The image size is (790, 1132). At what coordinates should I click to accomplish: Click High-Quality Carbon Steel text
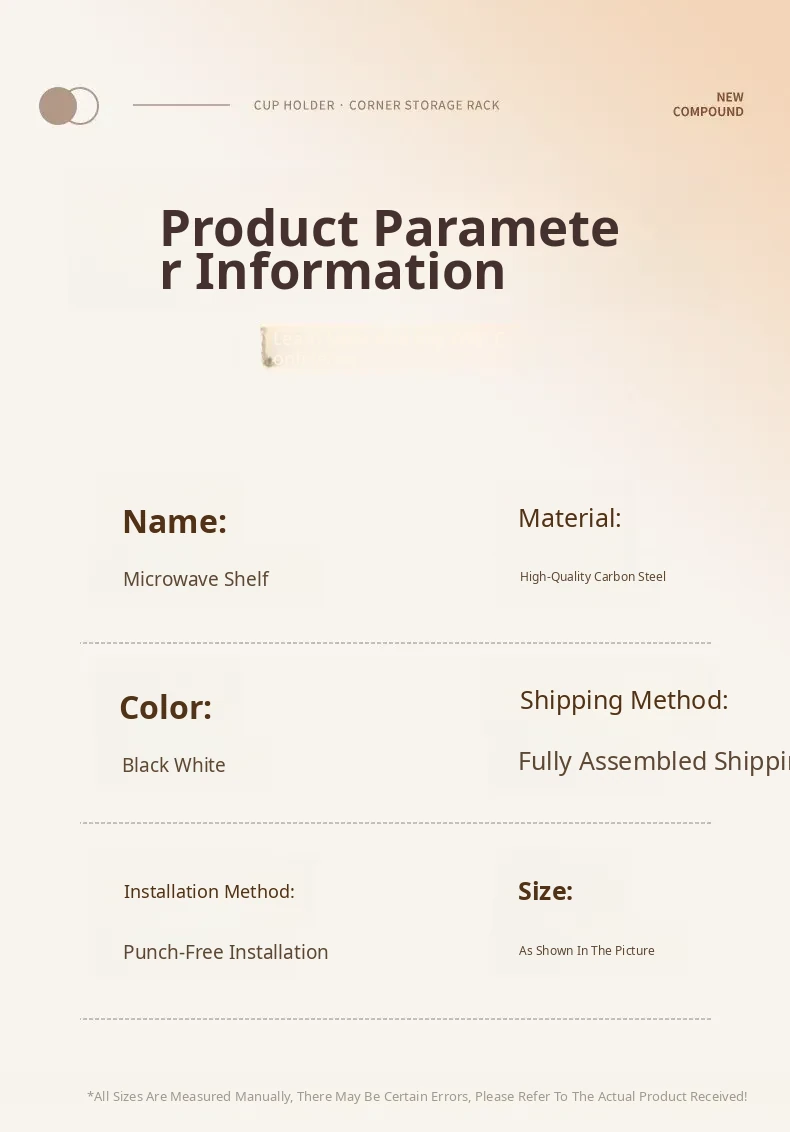(592, 577)
